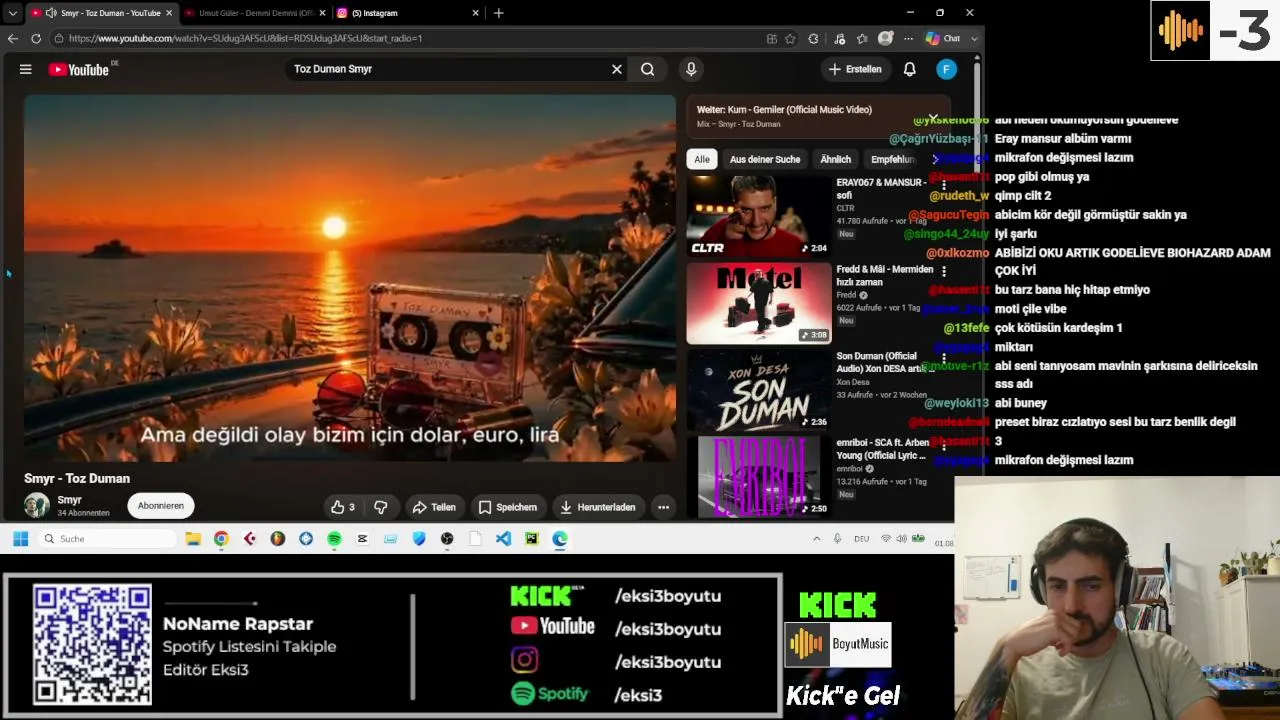Open options menu for Son Duman video
This screenshot has width=1280, height=720.
943,359
